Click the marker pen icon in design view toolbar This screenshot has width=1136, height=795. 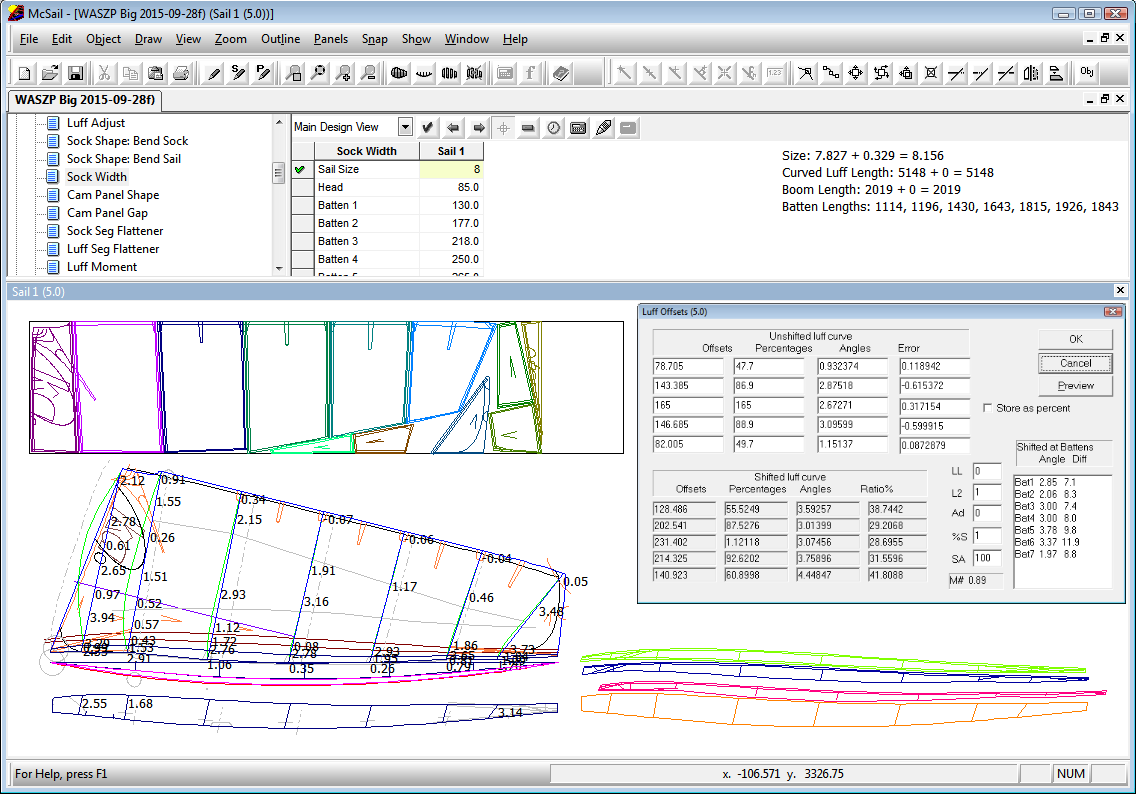(x=604, y=128)
